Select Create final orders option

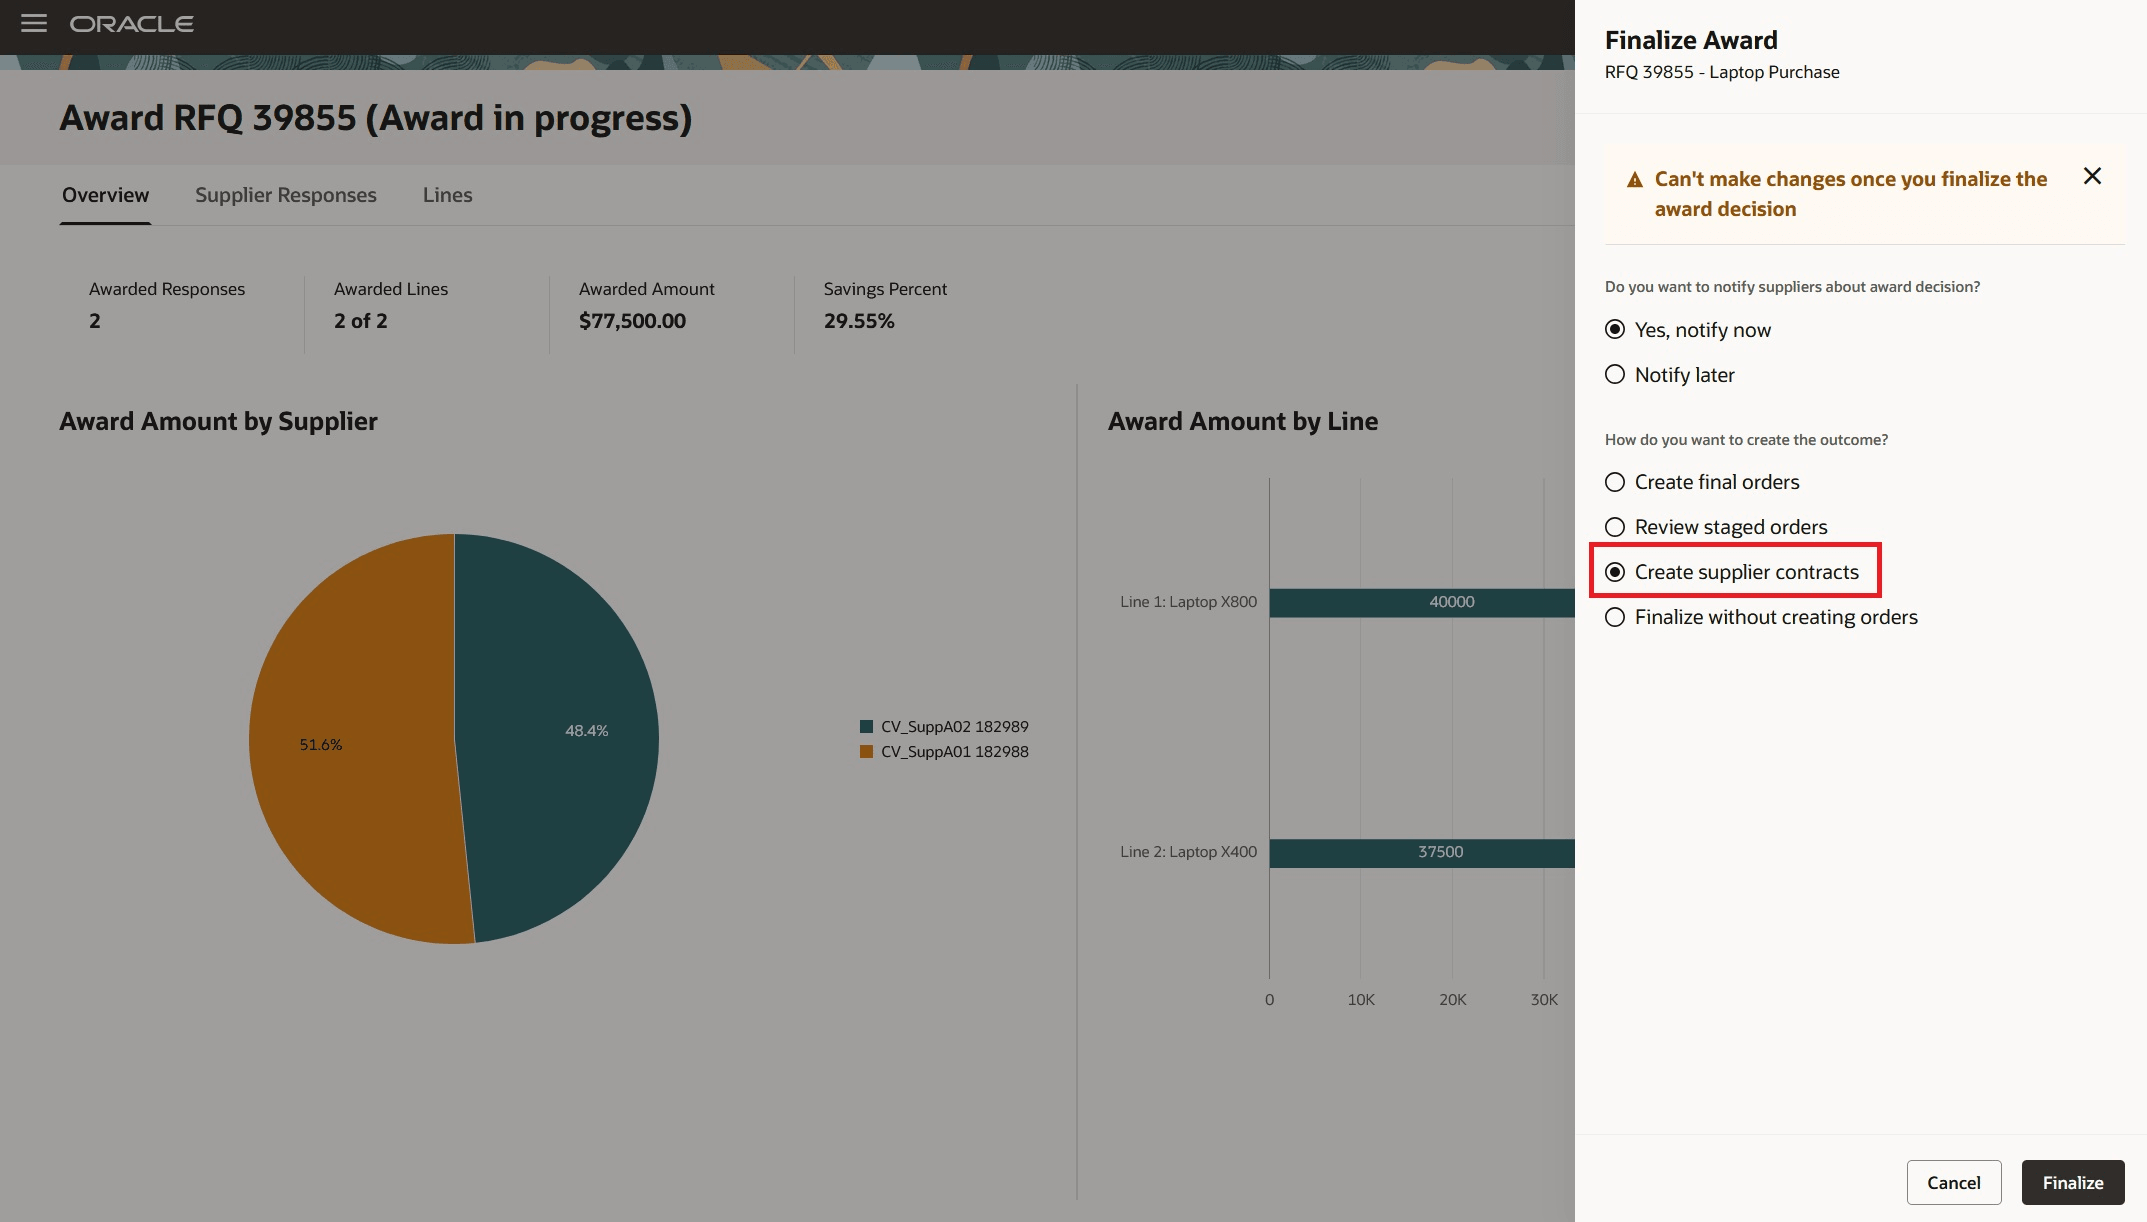tap(1615, 482)
